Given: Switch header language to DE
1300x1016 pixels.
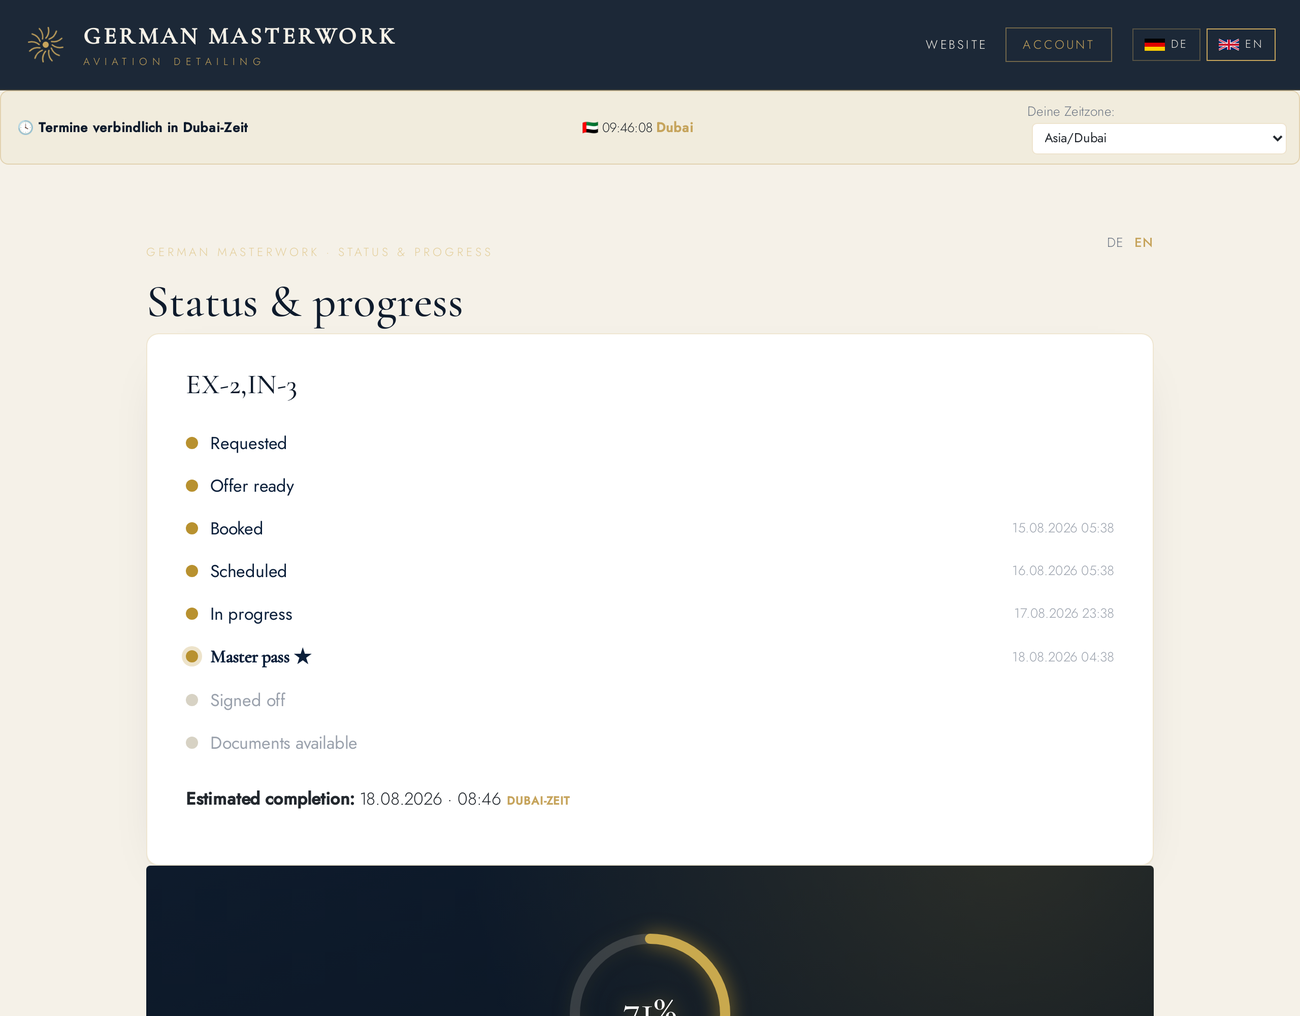Looking at the screenshot, I should (1166, 45).
